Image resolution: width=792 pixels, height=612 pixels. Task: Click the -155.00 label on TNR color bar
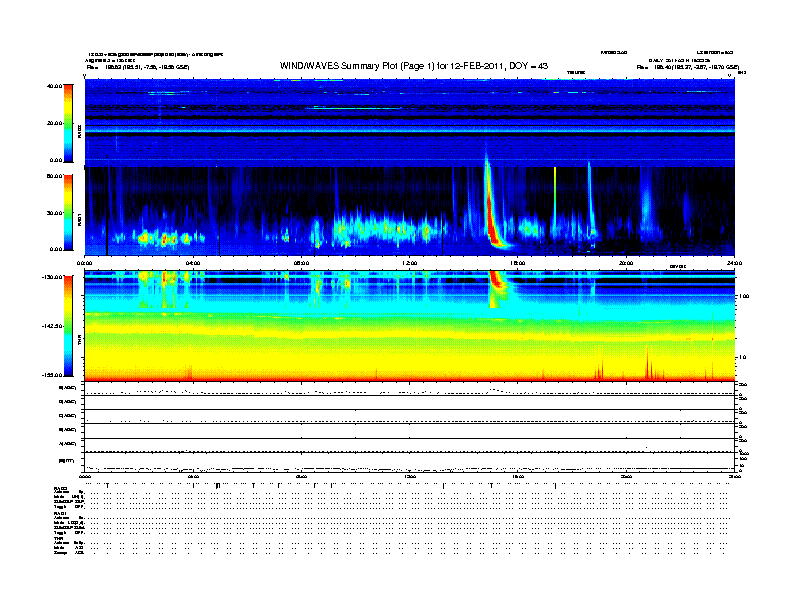pyautogui.click(x=53, y=375)
